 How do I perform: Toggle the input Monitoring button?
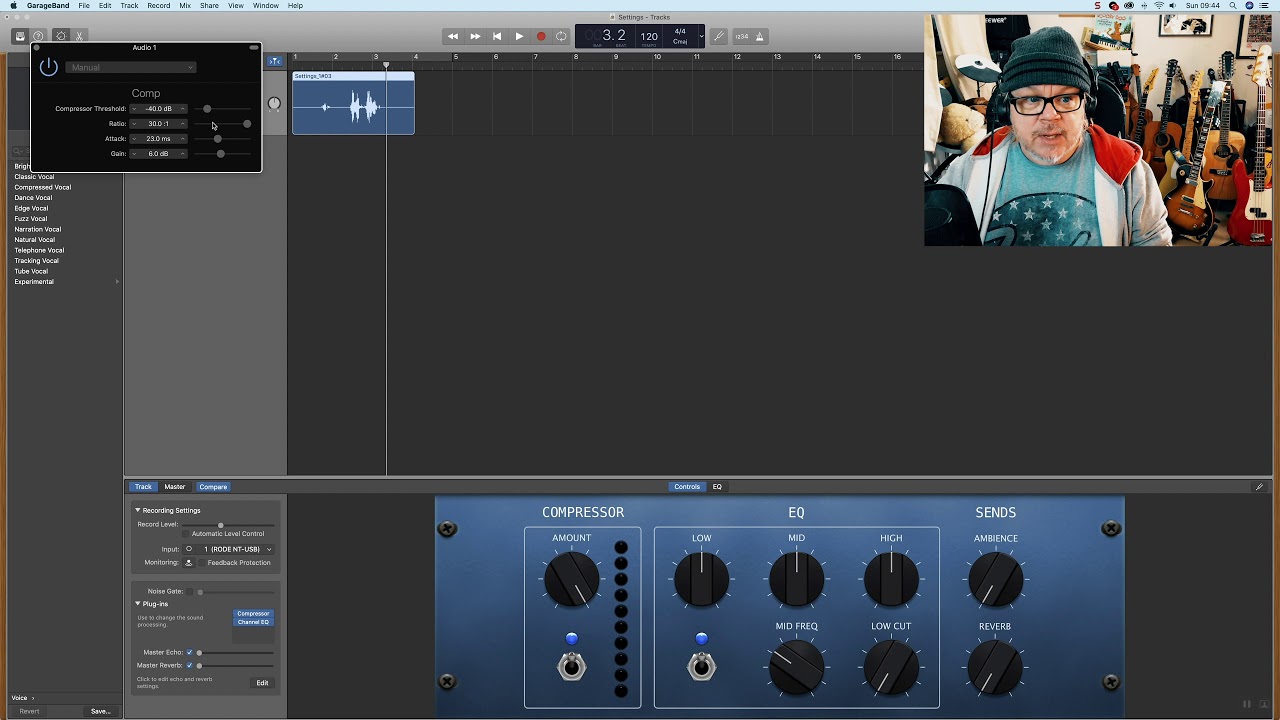[188, 563]
